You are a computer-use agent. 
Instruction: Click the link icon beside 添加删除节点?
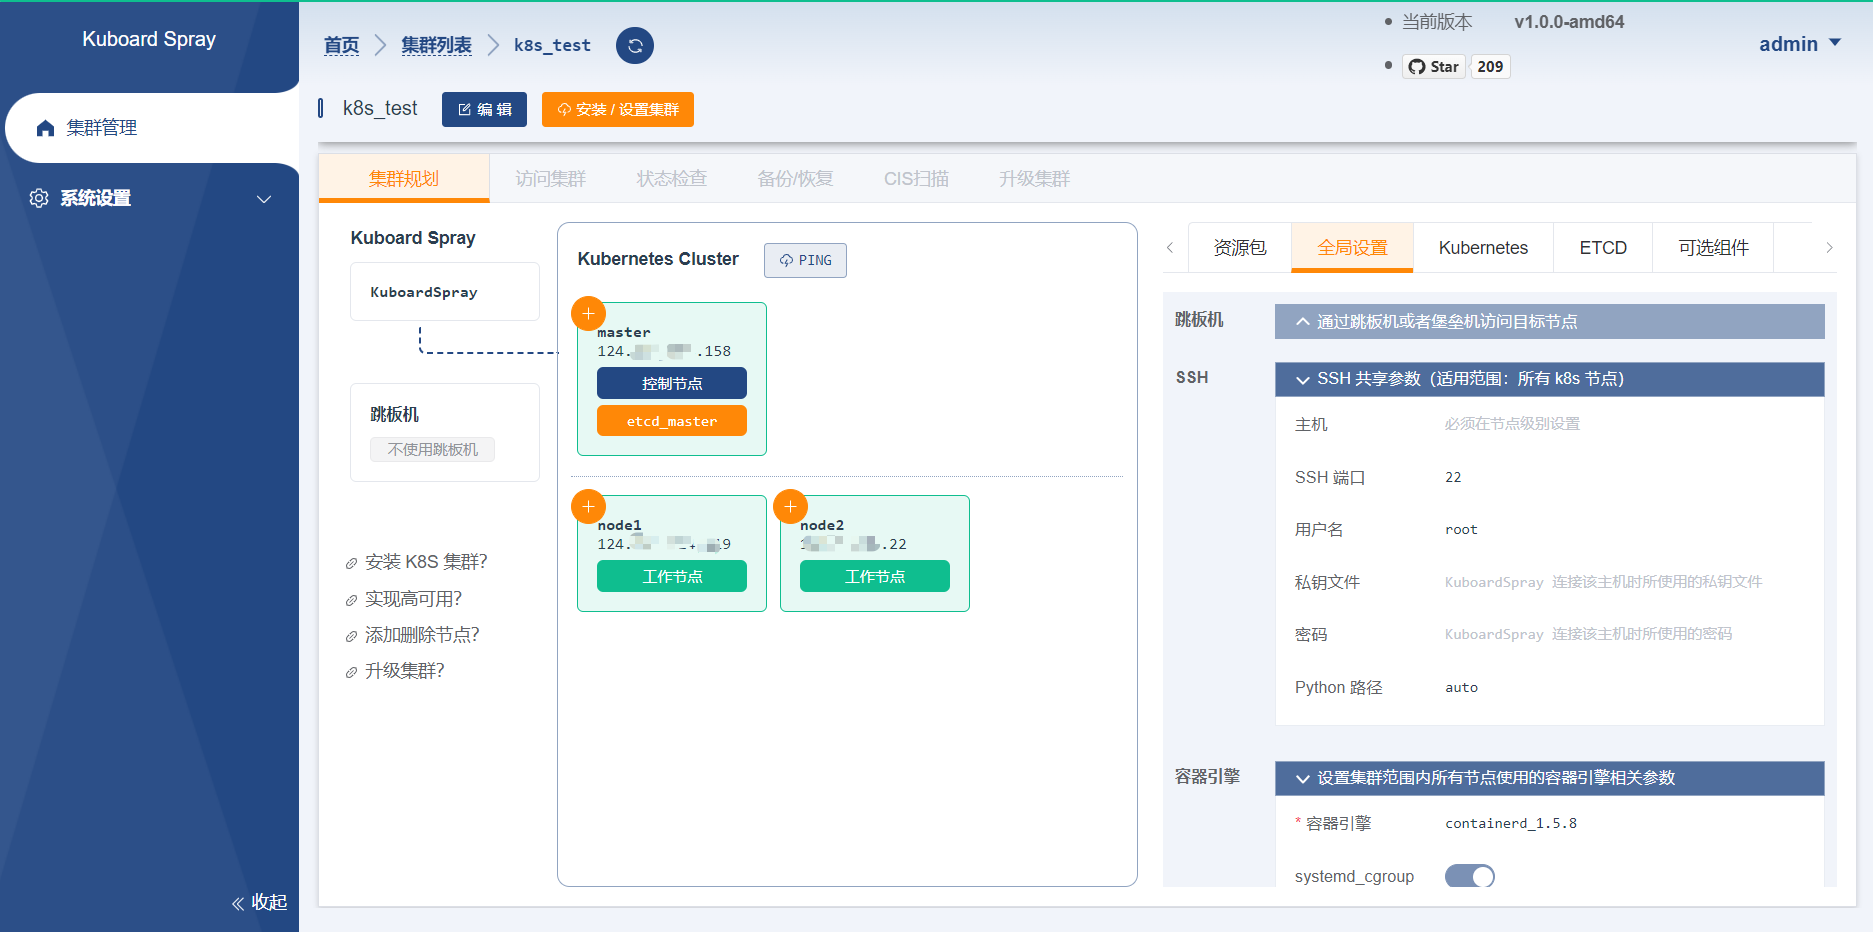pos(351,637)
